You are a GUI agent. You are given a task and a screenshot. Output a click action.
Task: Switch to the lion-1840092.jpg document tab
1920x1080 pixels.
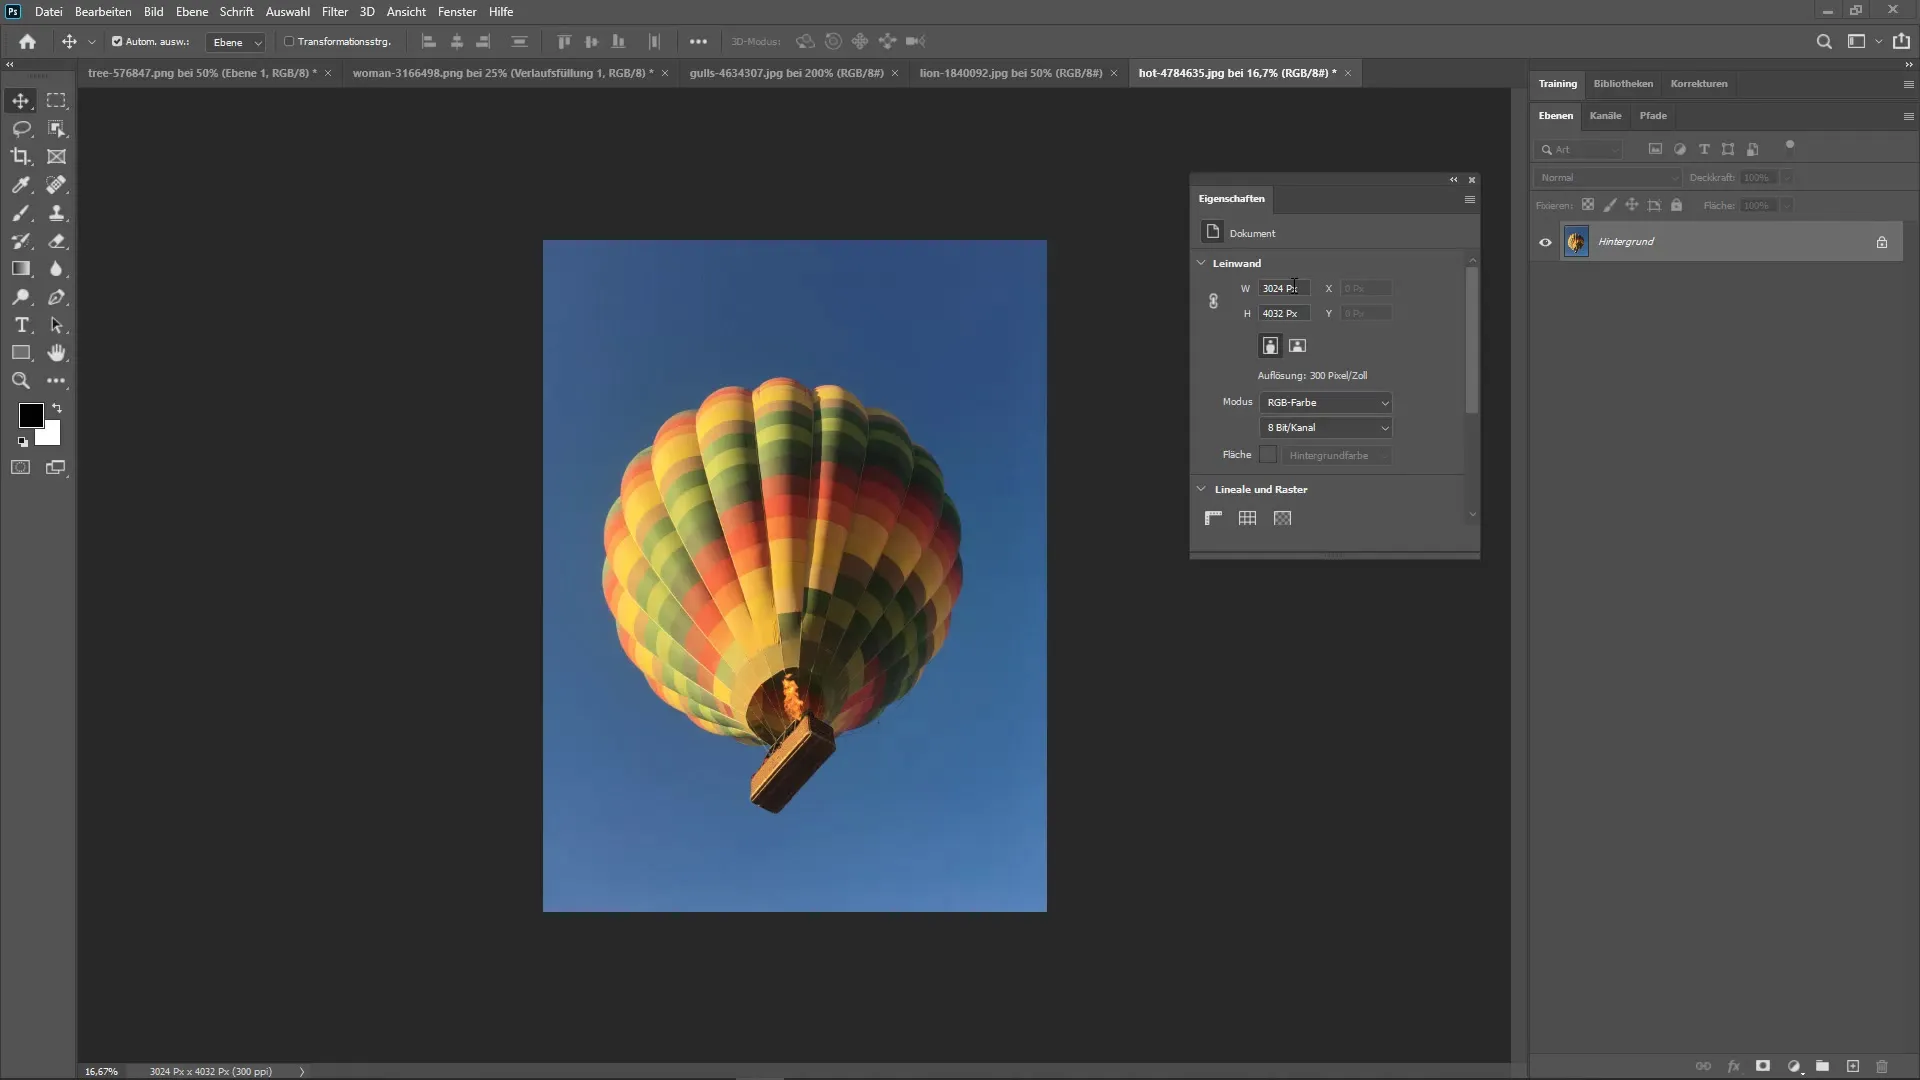pos(1010,73)
